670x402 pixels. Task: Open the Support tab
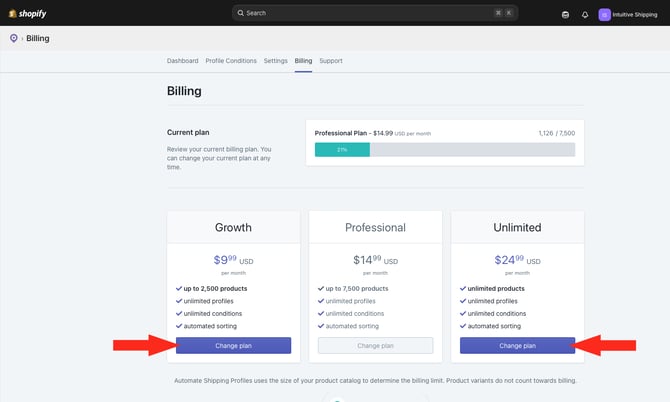coord(331,61)
